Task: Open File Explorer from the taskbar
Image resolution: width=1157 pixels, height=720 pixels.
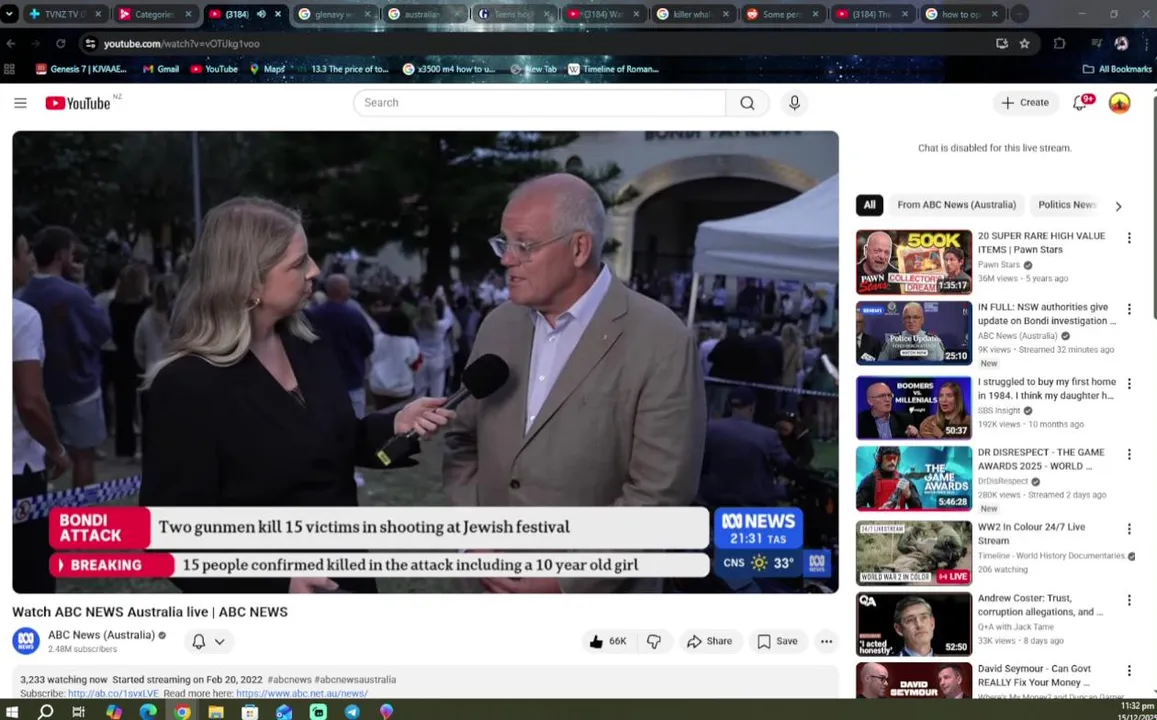Action: point(215,711)
